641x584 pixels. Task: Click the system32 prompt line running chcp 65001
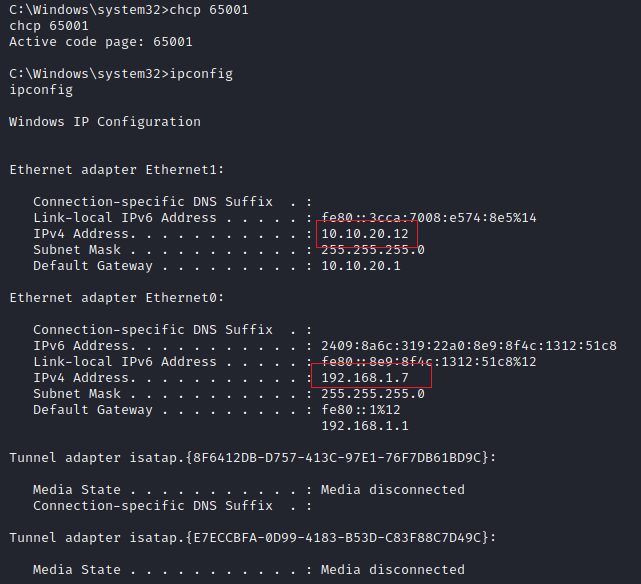pyautogui.click(x=129, y=10)
